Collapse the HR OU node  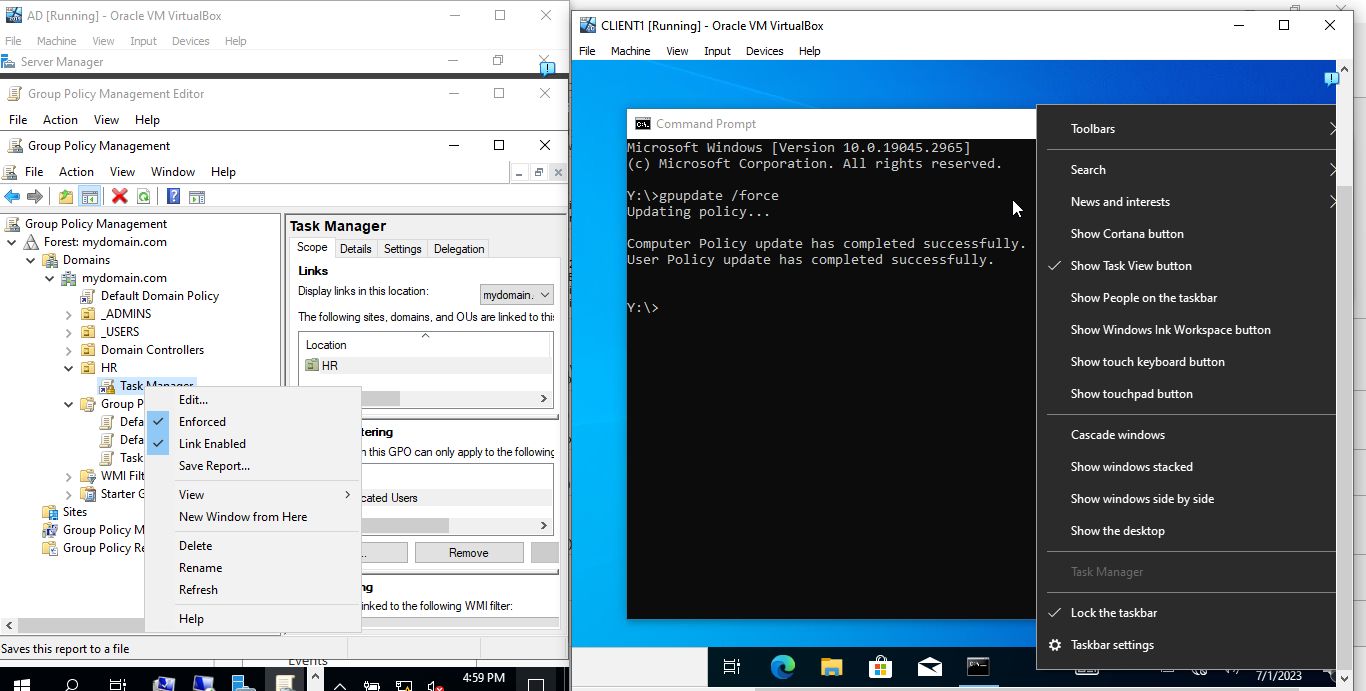point(69,368)
